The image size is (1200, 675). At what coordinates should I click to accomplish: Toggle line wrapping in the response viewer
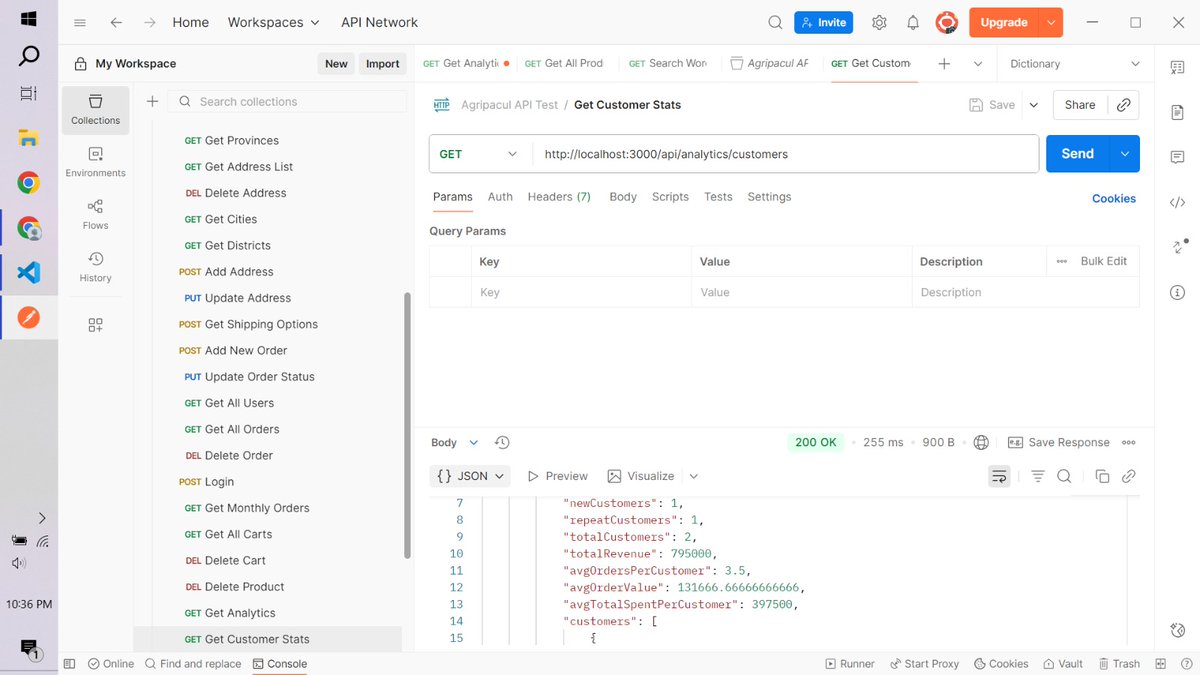pyautogui.click(x=999, y=476)
